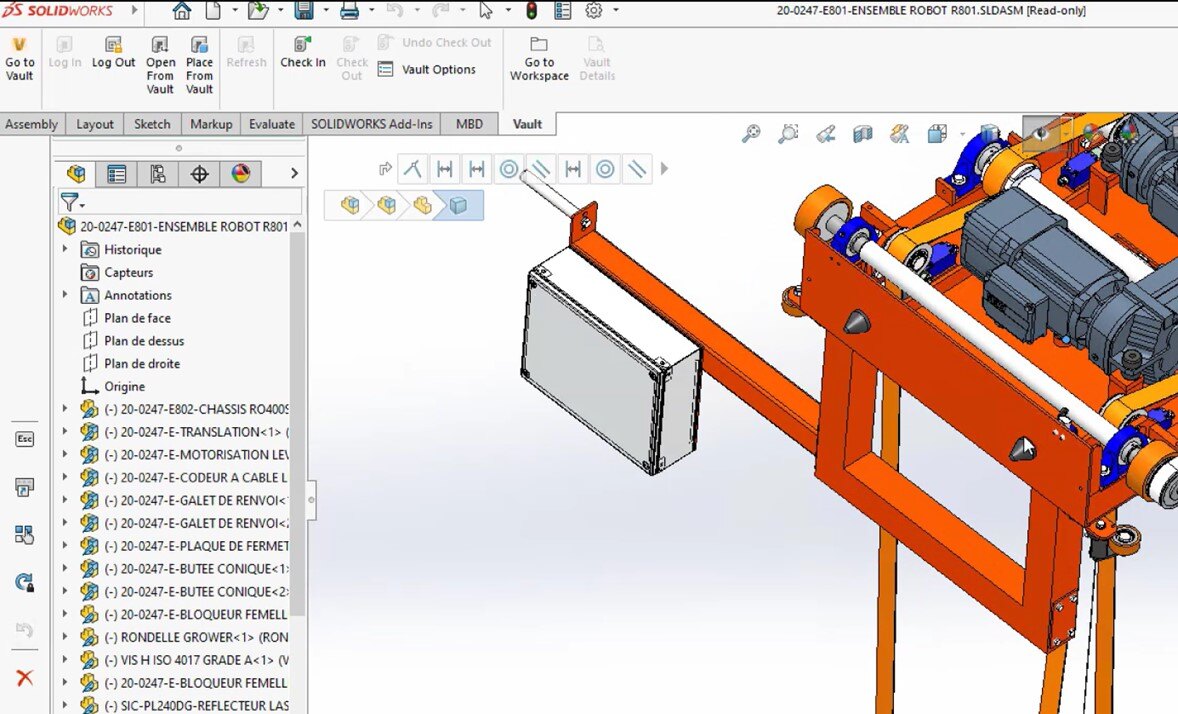Open the ConfigurationManager tab in left panel
1178x714 pixels.
pos(158,173)
